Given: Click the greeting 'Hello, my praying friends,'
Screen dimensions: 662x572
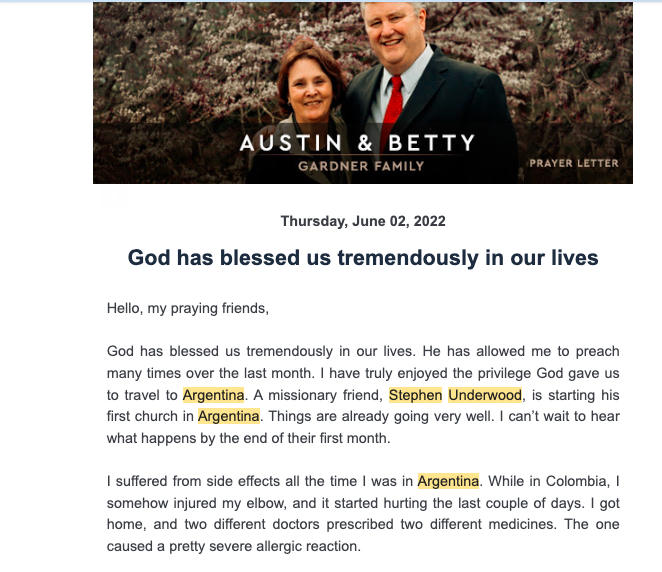Looking at the screenshot, I should tap(188, 308).
